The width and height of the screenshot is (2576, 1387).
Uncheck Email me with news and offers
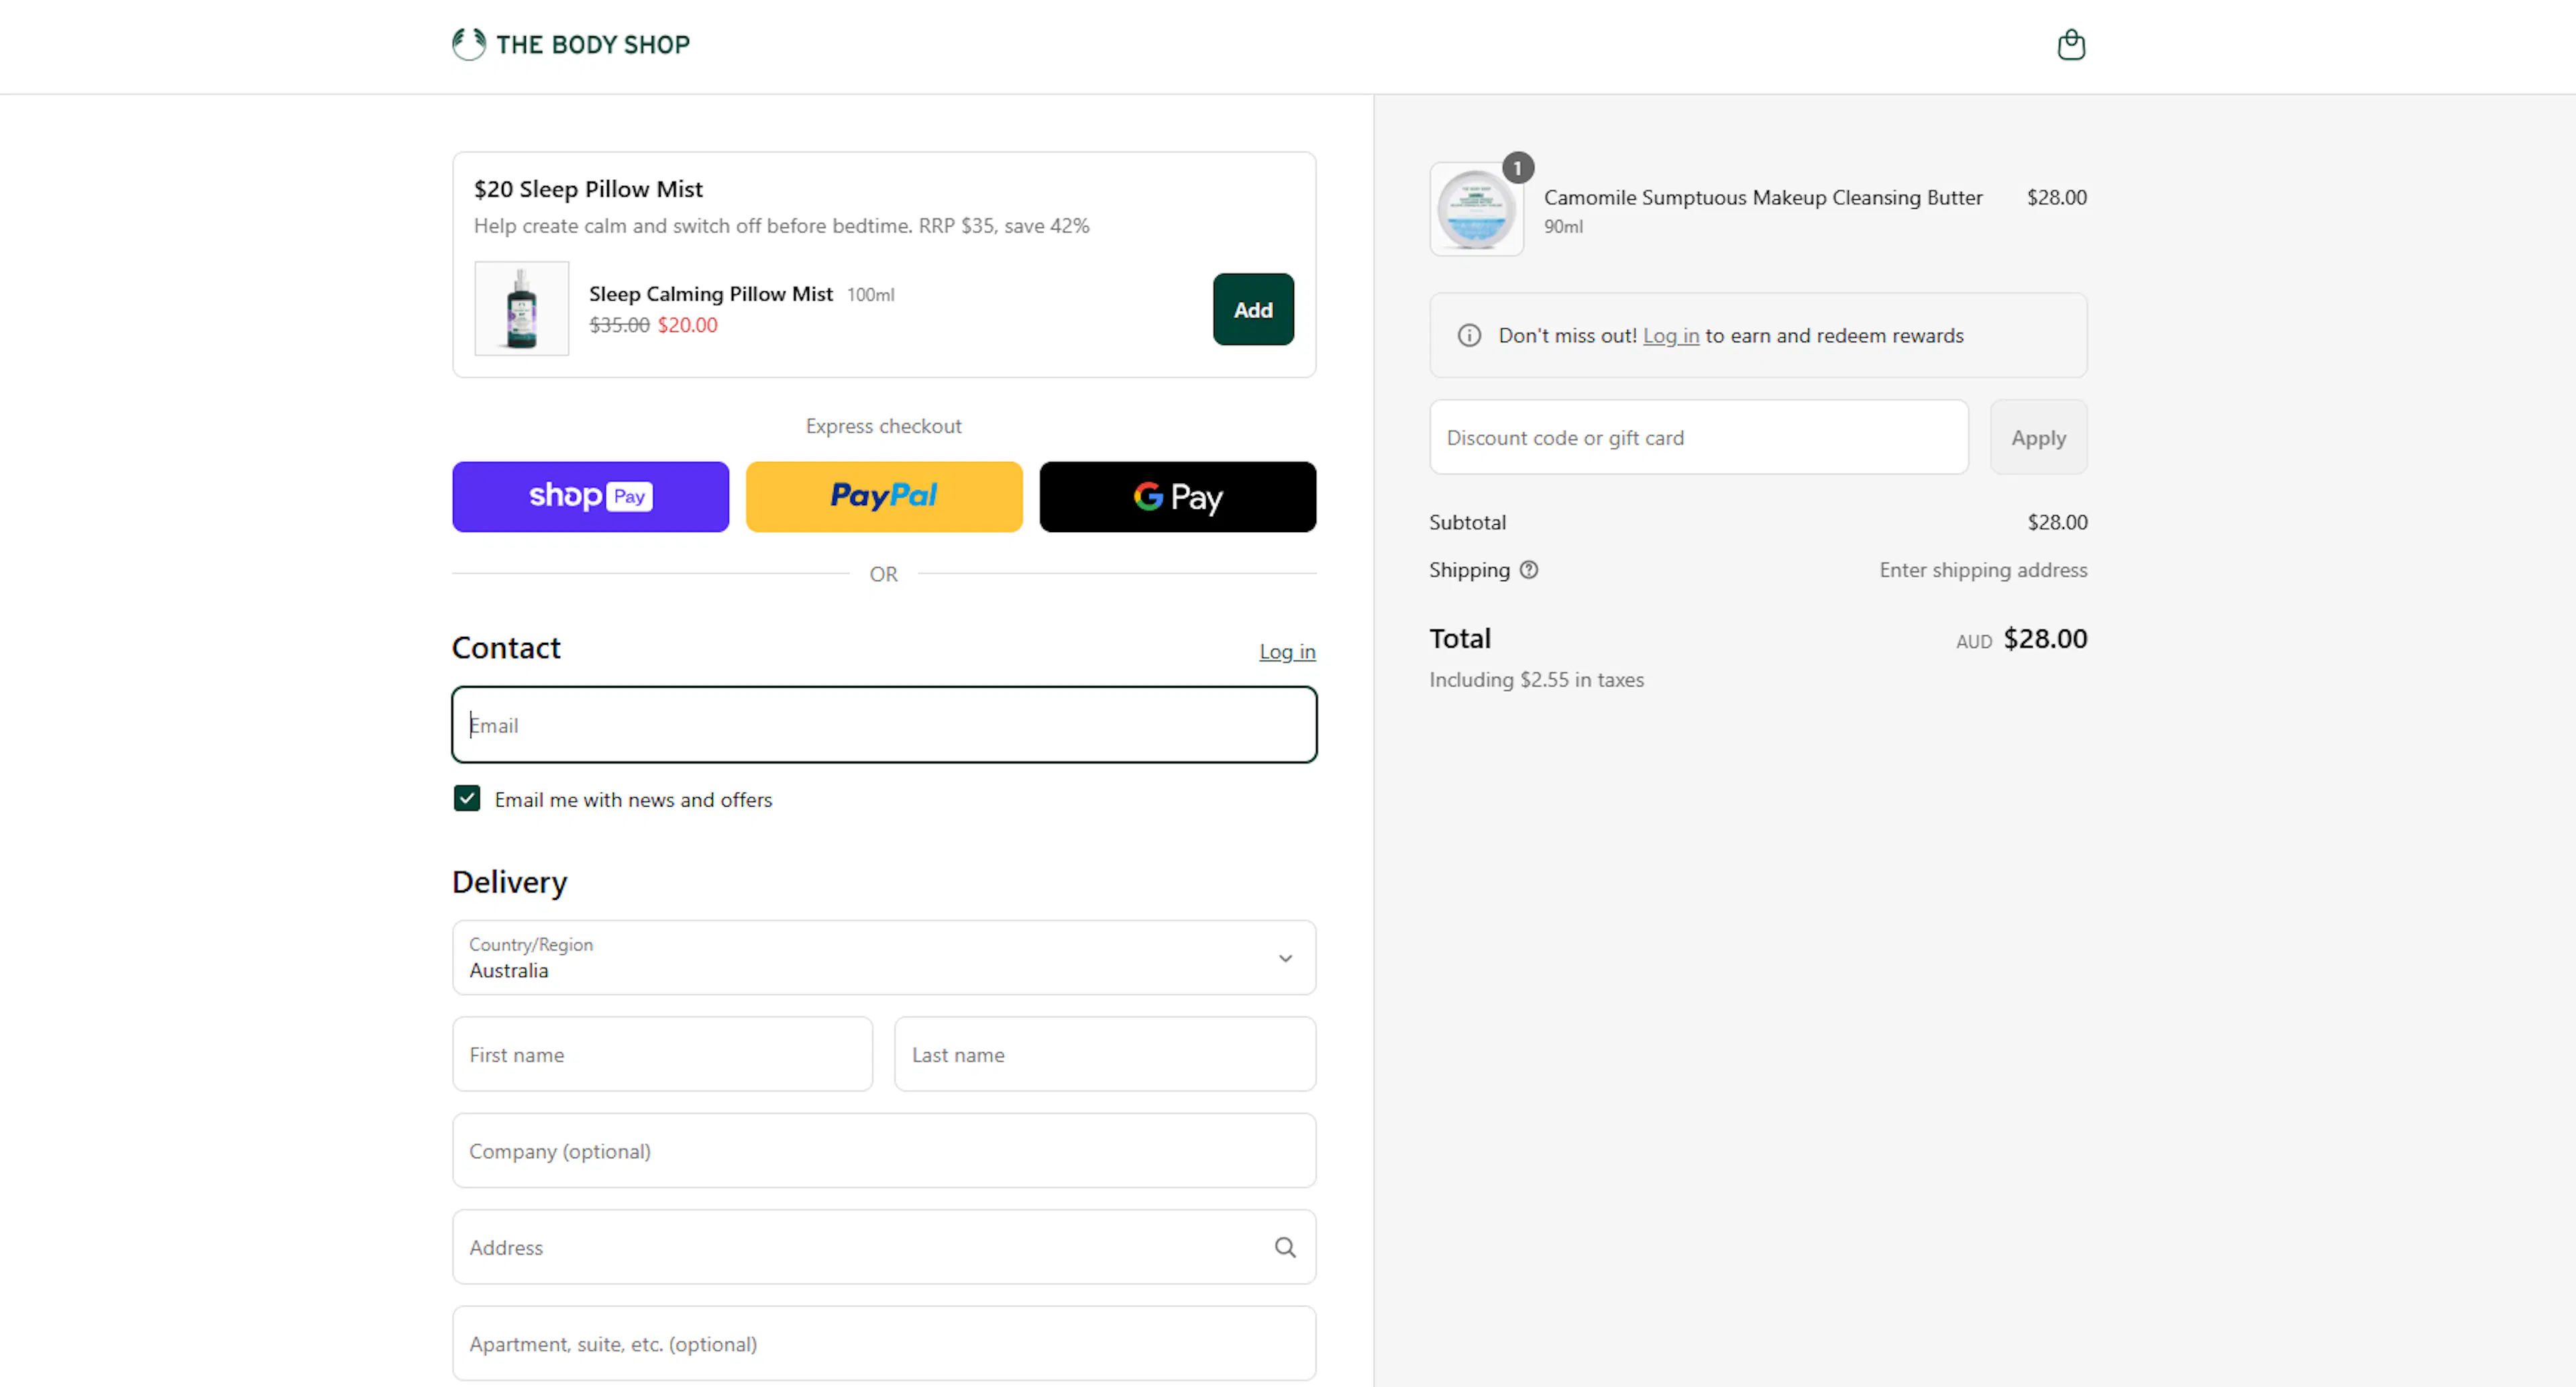[x=467, y=799]
